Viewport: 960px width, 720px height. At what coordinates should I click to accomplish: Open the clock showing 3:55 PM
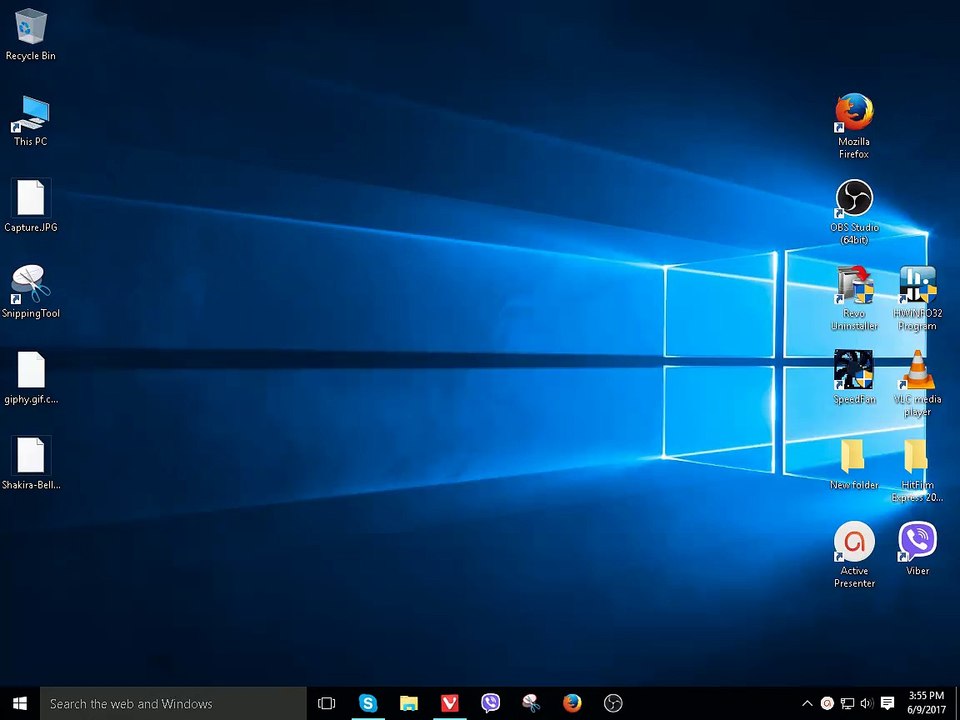tap(926, 703)
